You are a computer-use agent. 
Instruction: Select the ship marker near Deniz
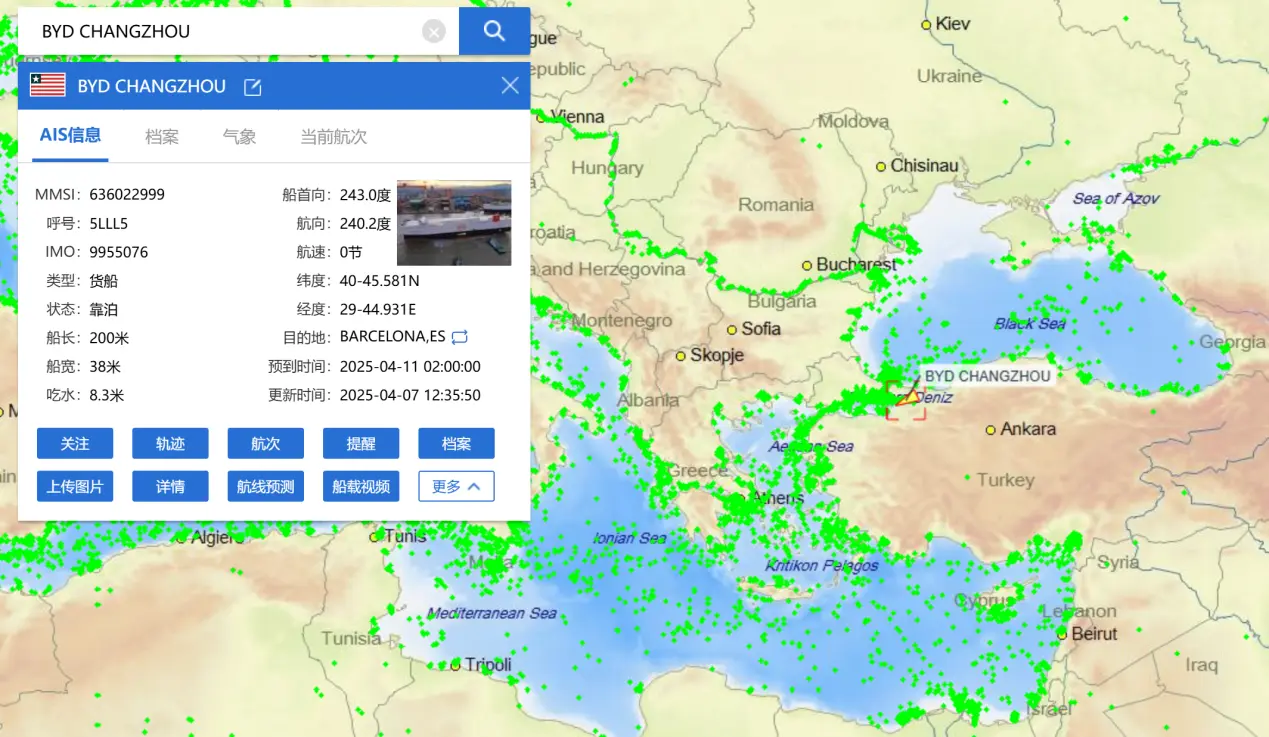(908, 396)
